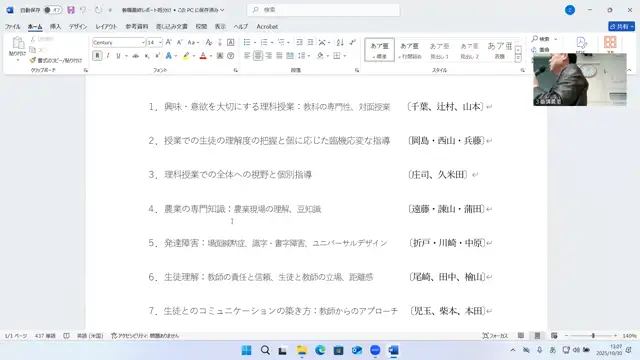The image size is (640, 360).
Task: Open the レイアウト ribbon tab
Action: [x=106, y=27]
